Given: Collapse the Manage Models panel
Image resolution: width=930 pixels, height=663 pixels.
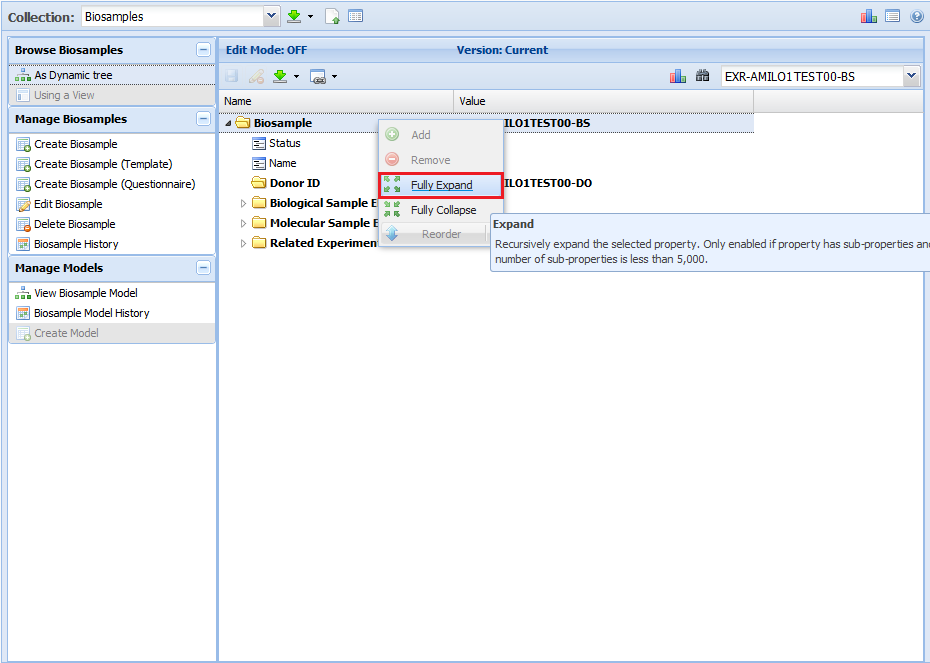Looking at the screenshot, I should 203,268.
